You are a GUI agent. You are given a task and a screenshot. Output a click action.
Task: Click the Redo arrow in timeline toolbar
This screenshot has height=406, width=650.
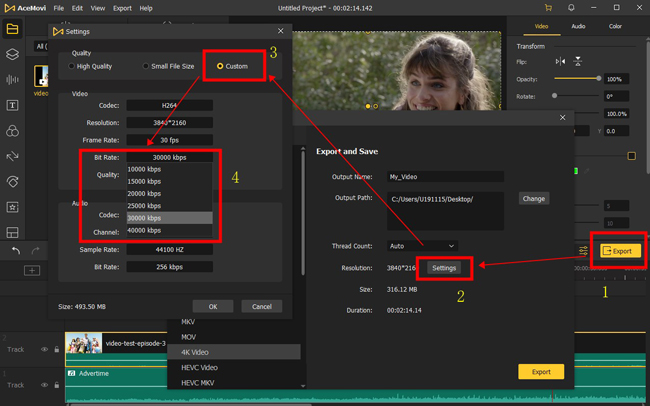35,250
